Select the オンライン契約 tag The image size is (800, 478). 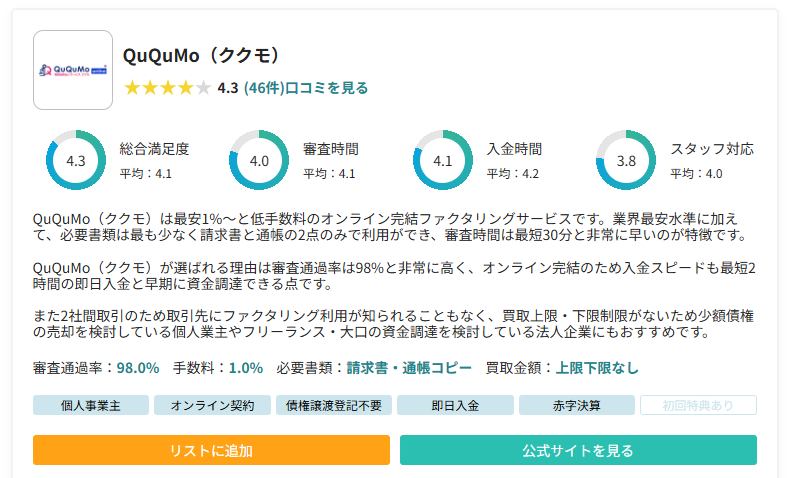[x=212, y=405]
